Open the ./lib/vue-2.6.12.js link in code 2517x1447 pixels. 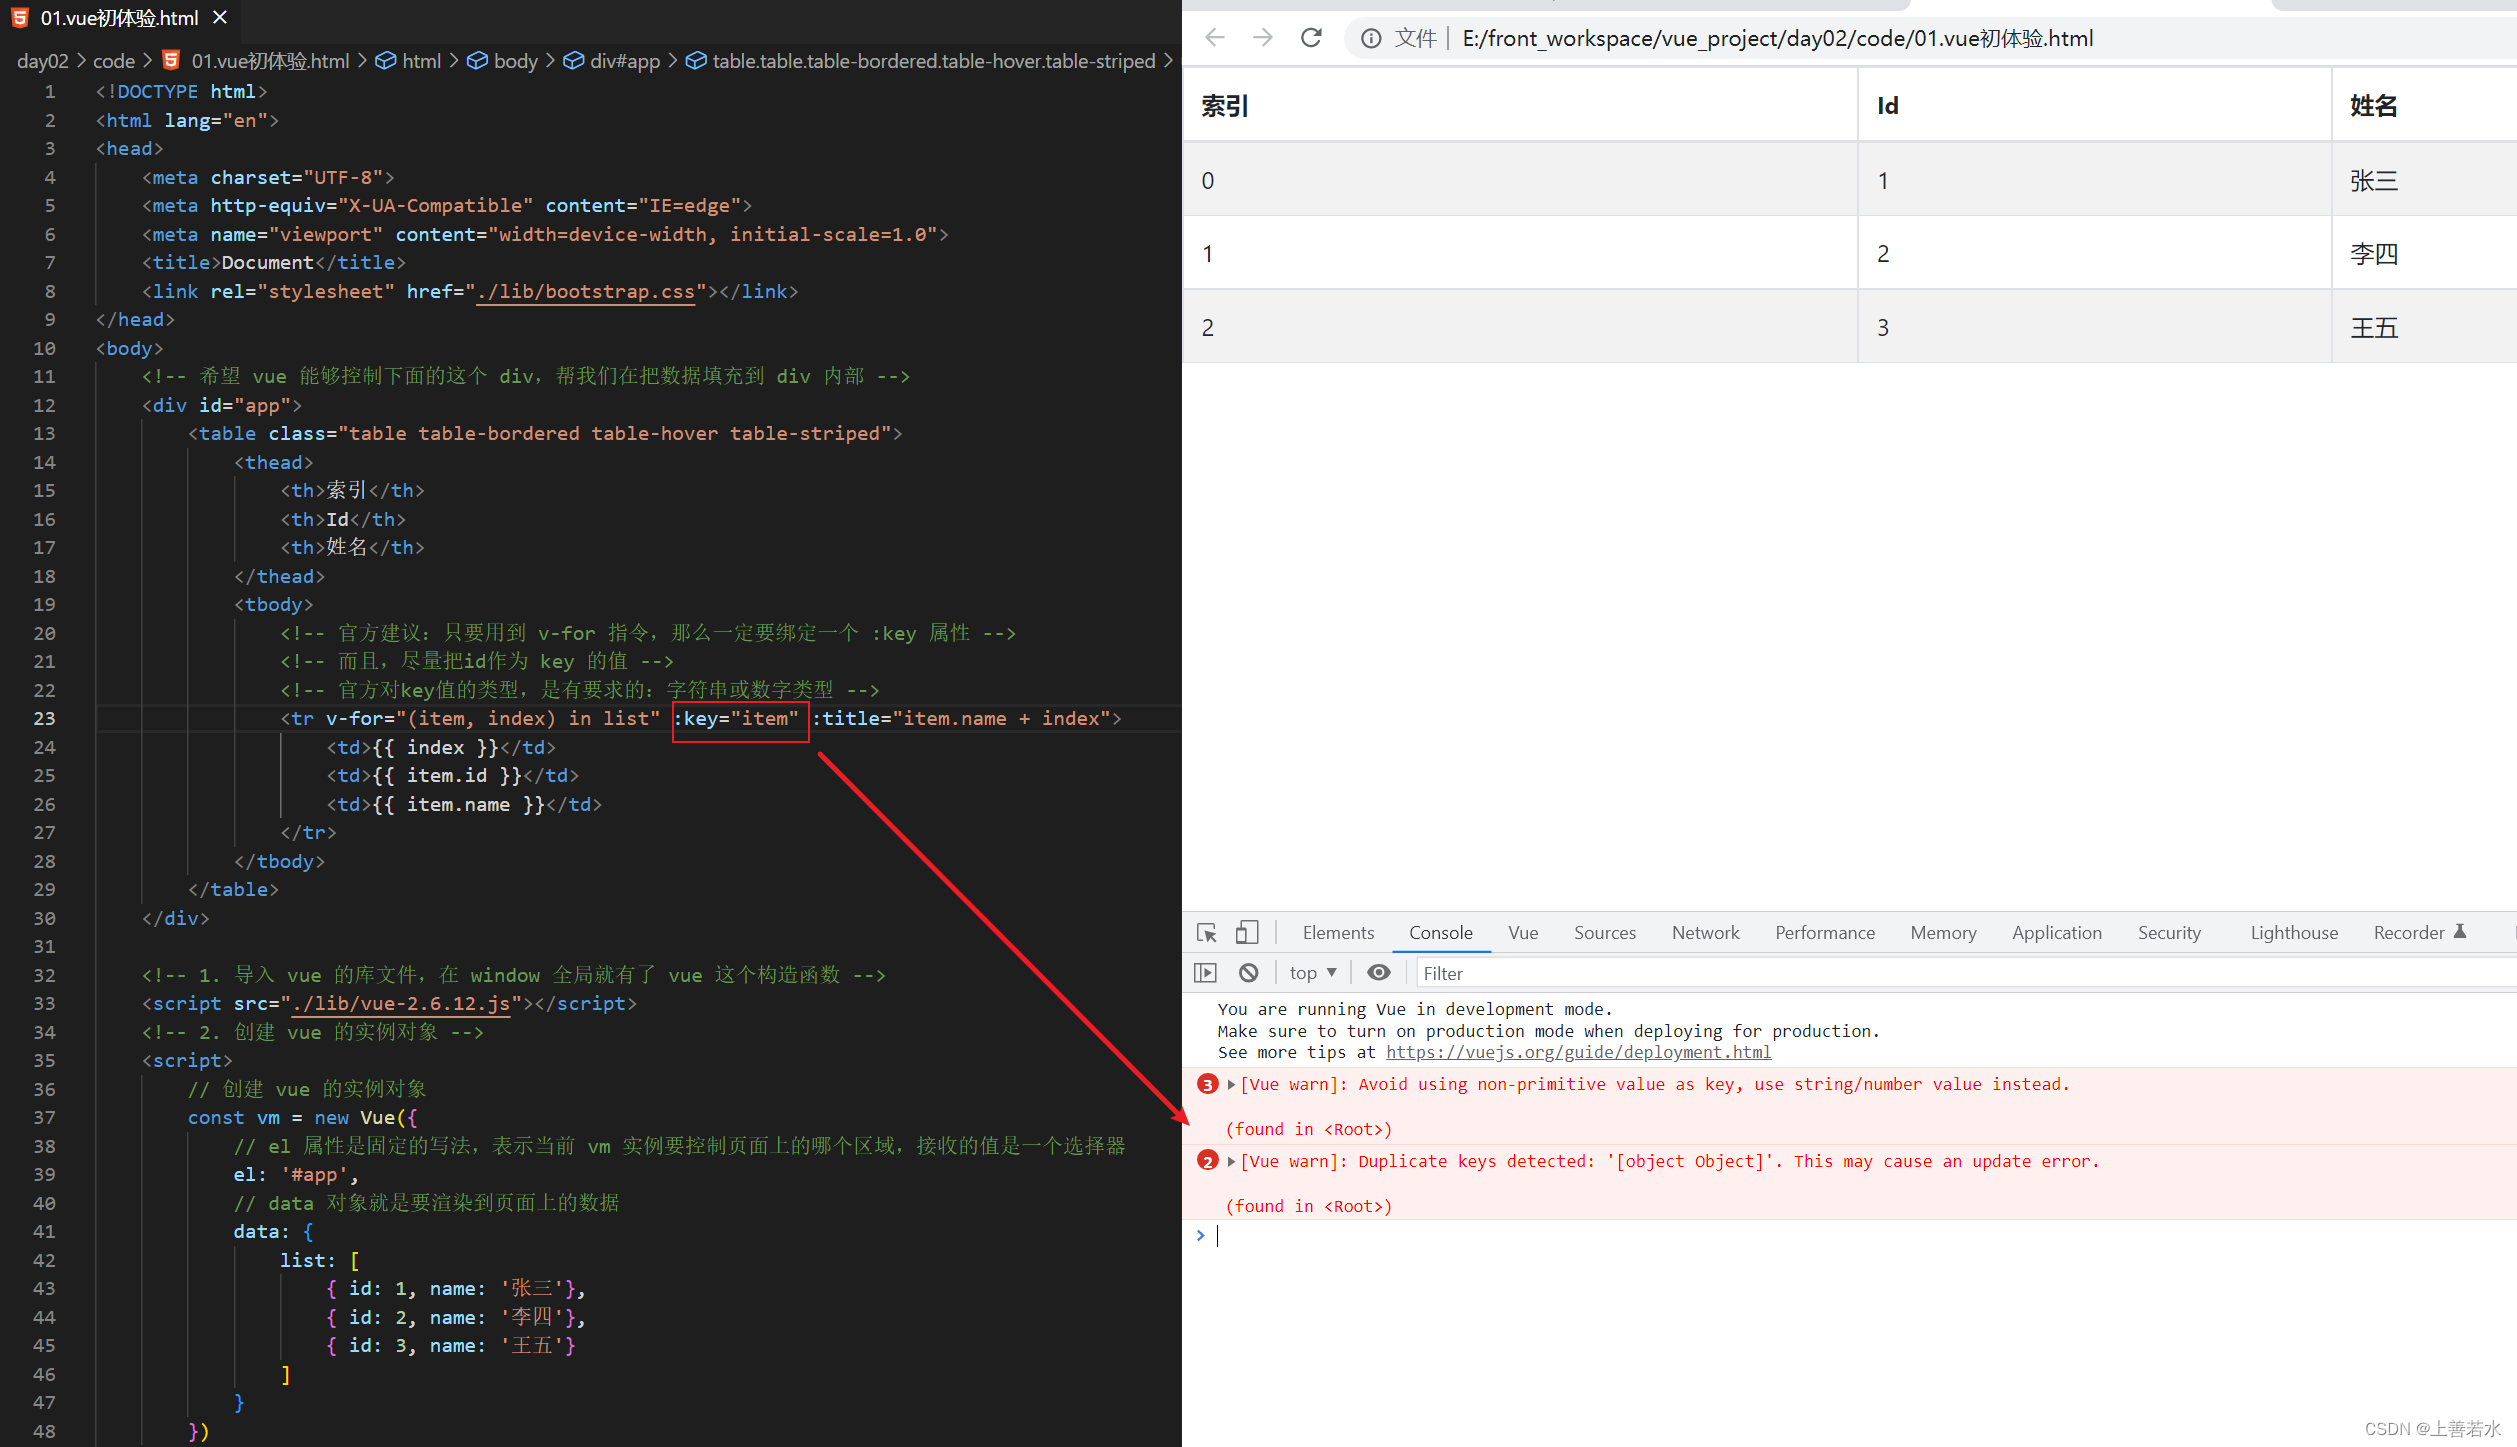[400, 1004]
